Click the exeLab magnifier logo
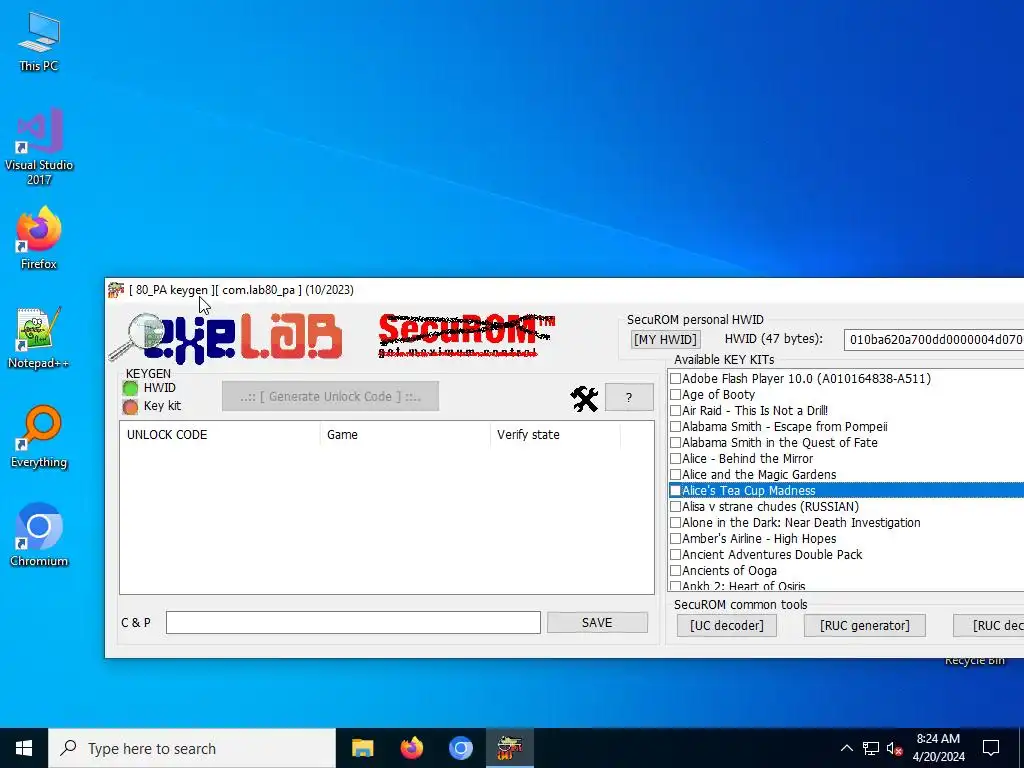The height and width of the screenshot is (768, 1024). tap(227, 337)
